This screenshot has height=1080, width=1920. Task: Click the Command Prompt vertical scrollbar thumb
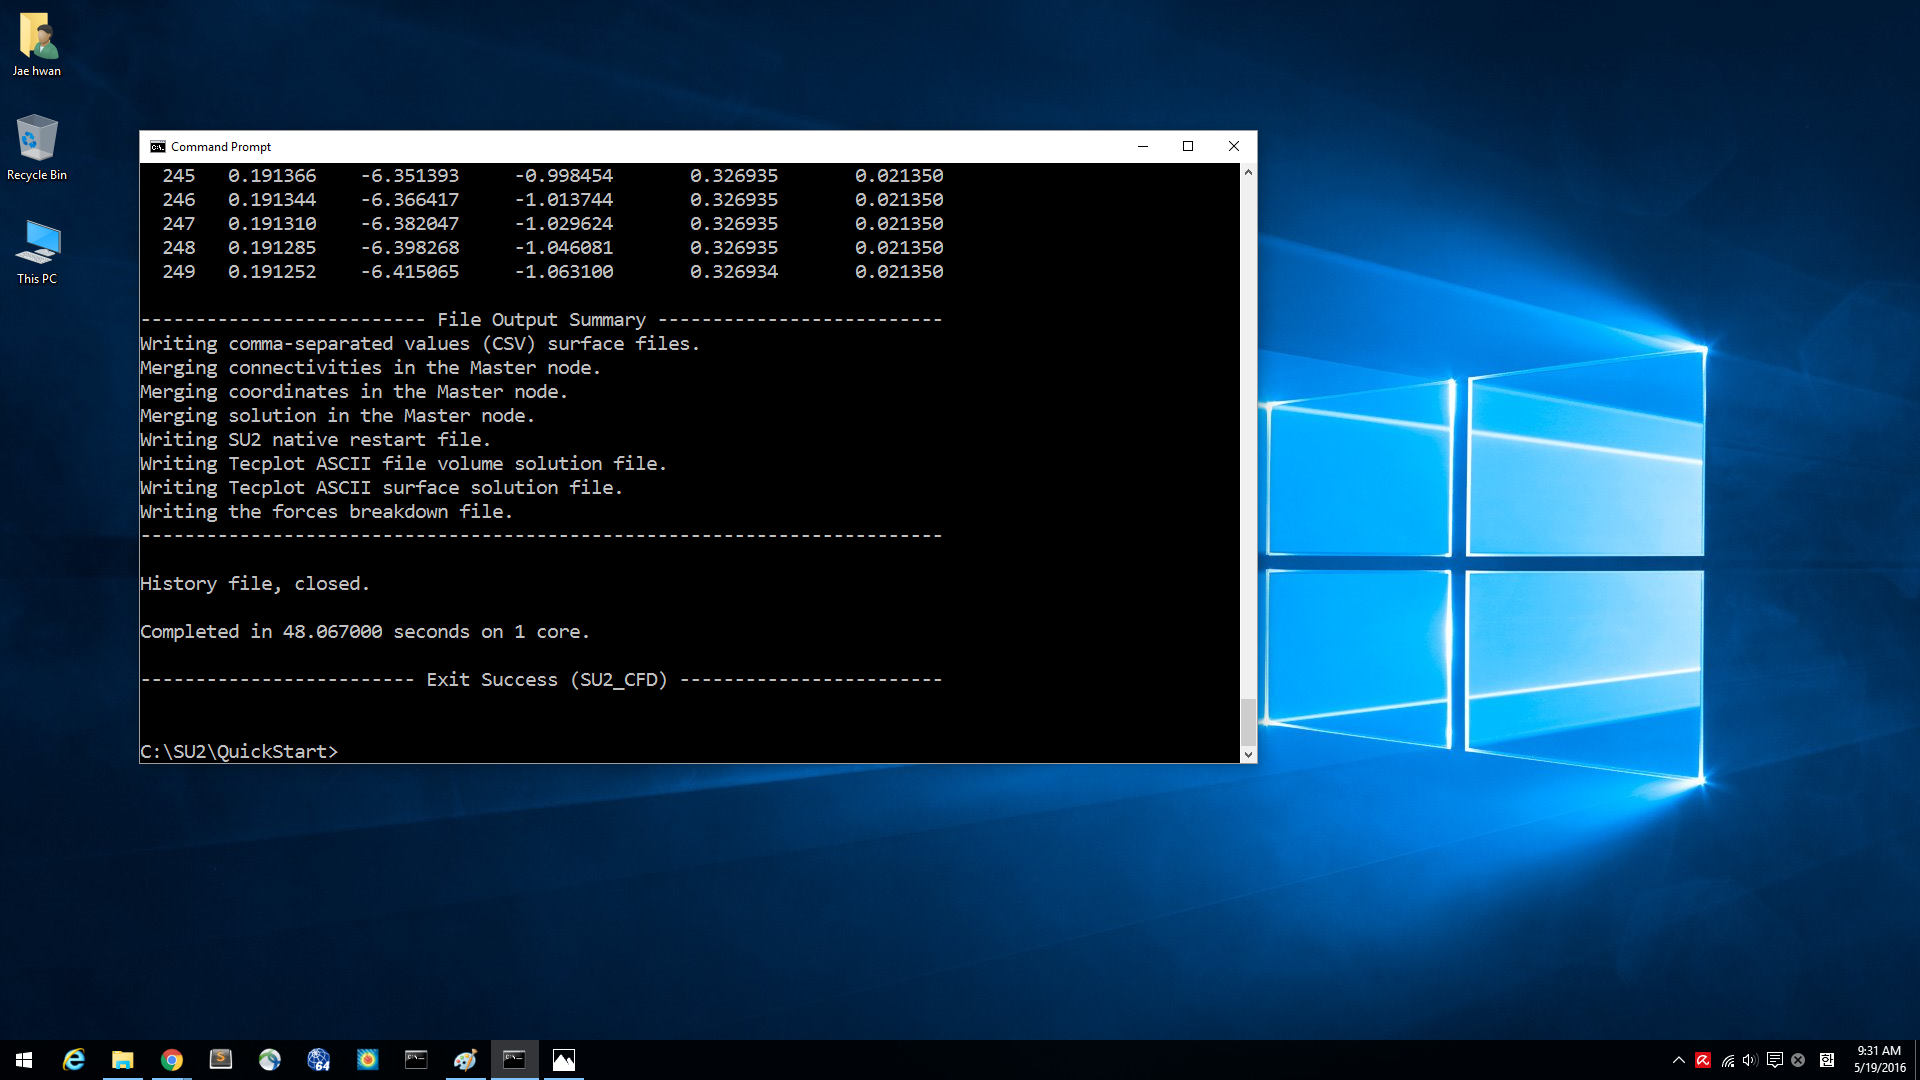click(1248, 722)
